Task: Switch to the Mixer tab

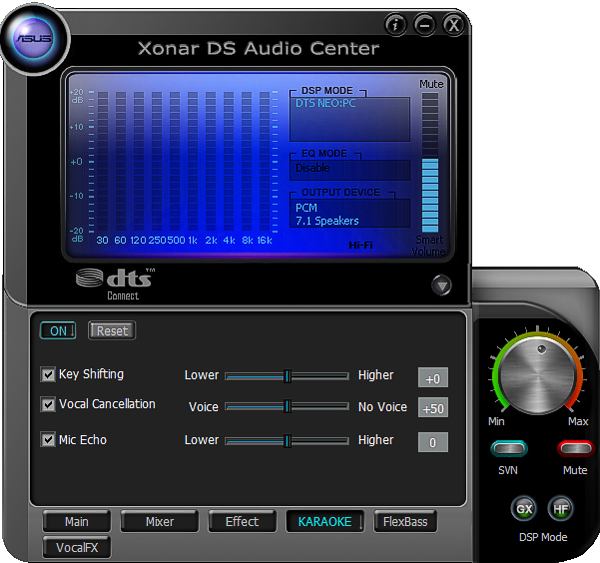Action: tap(159, 521)
